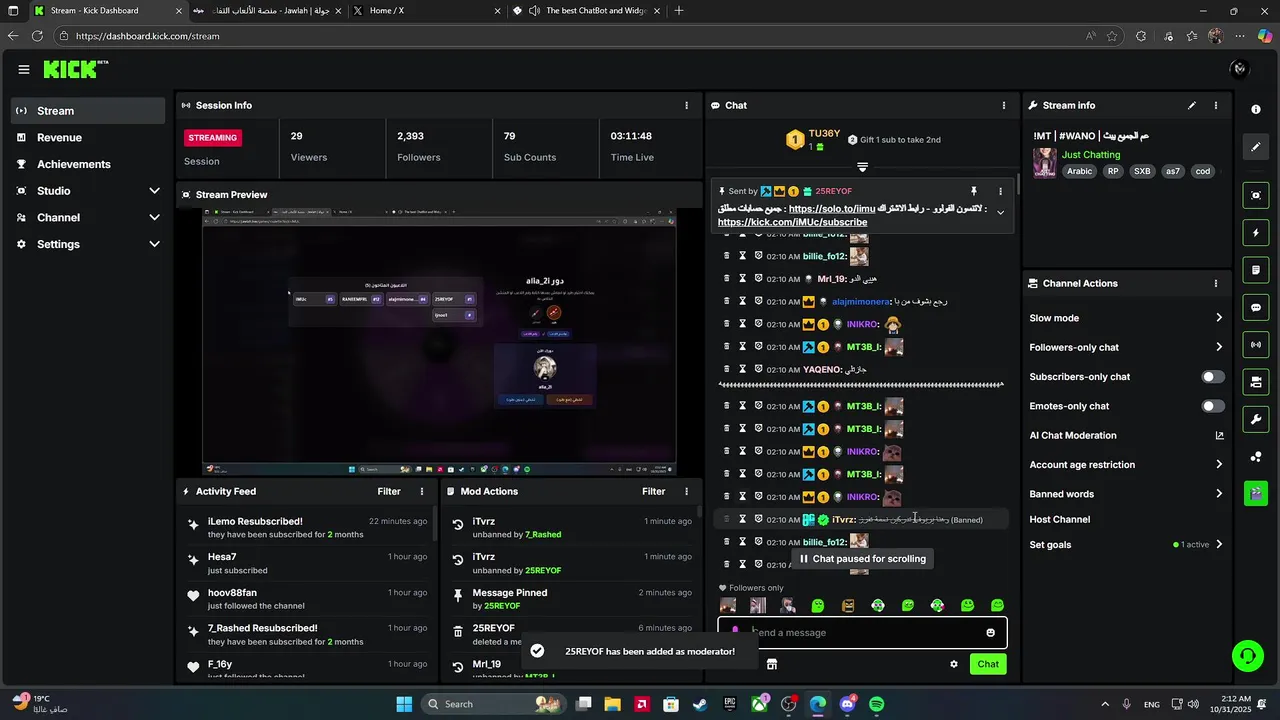
Task: Open the profile avatar menu
Action: point(1240,69)
